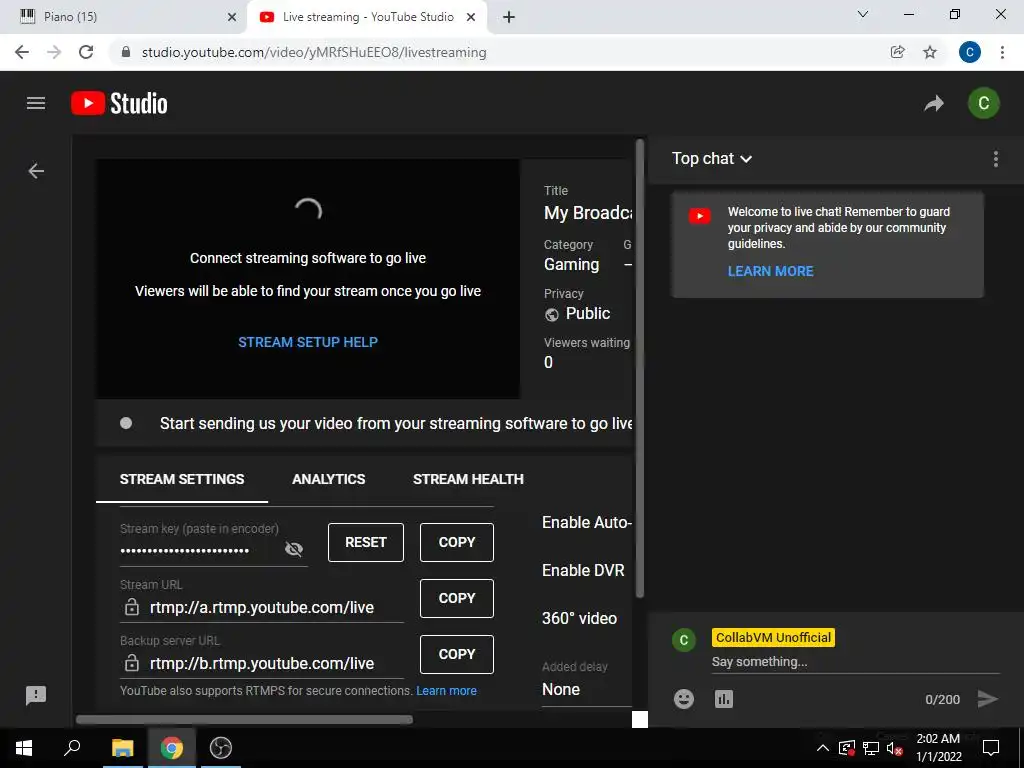Open the green C account avatar menu
Screen dimensions: 1024x768
pyautogui.click(x=984, y=103)
